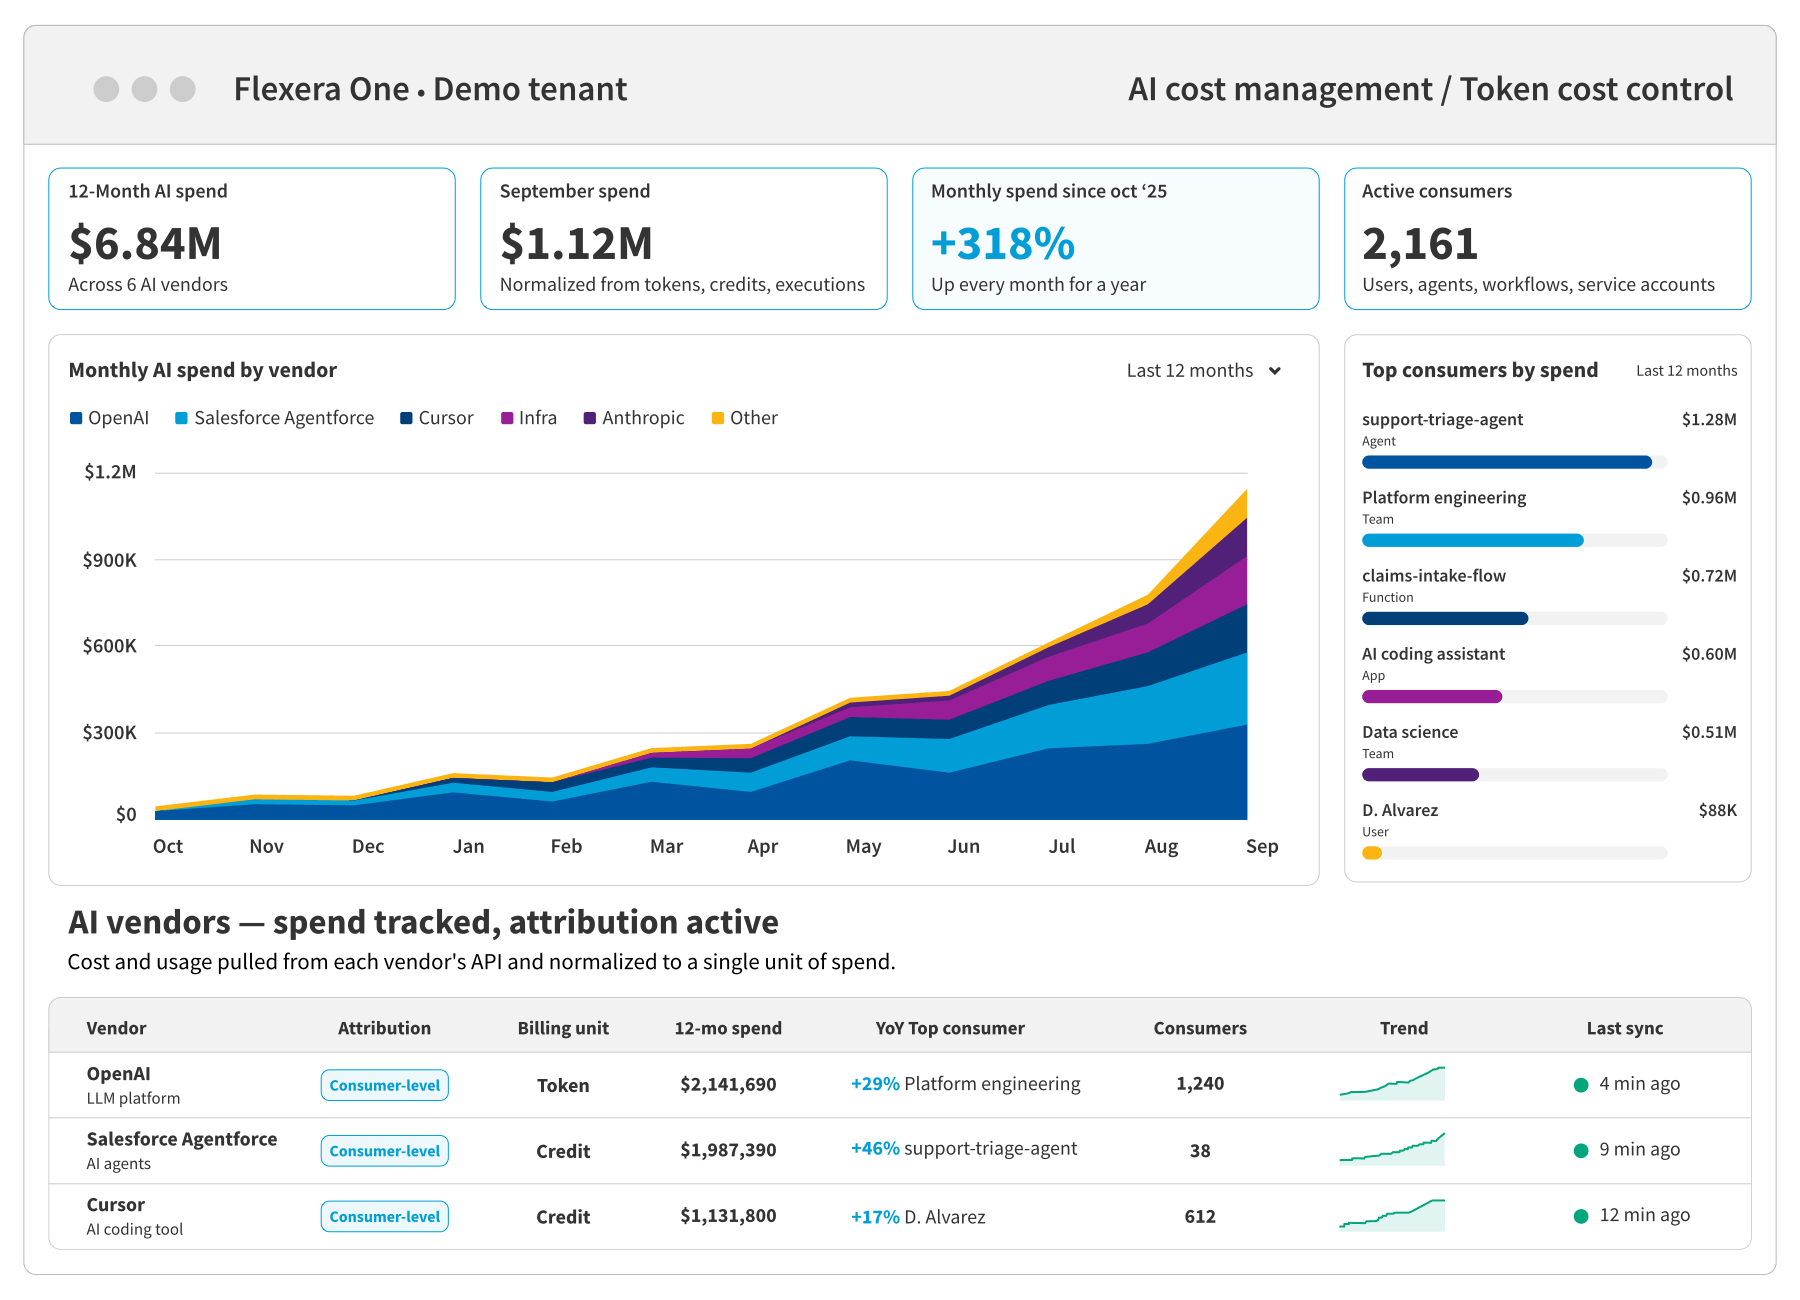The height and width of the screenshot is (1300, 1800).
Task: Select the Data science spend bar
Action: [1514, 774]
